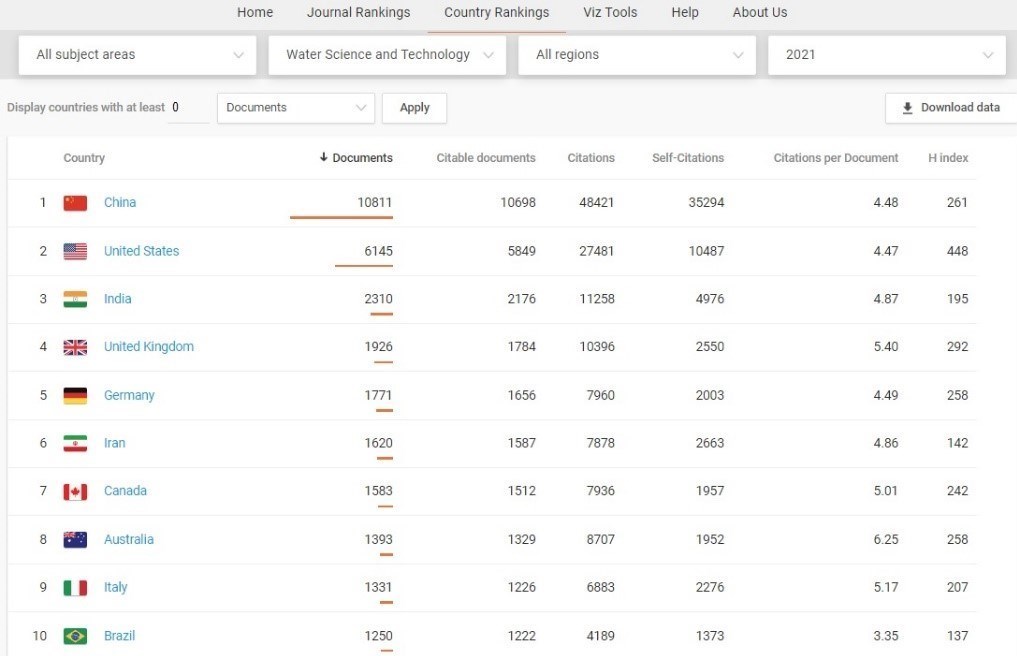Screen dimensions: 1017x656
Task: Click the United States flag icon
Action: click(75, 251)
